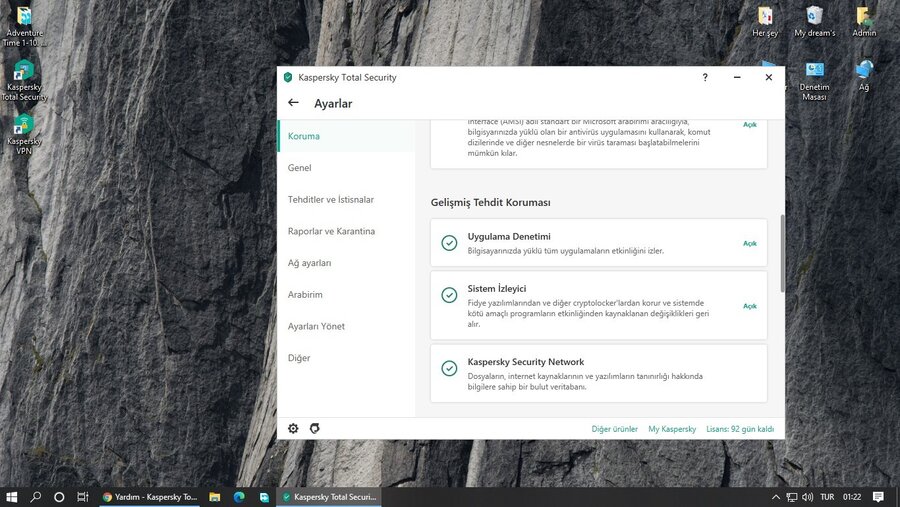Toggle Uygulama Denetimi Açık switch
The image size is (900, 507).
click(x=749, y=243)
